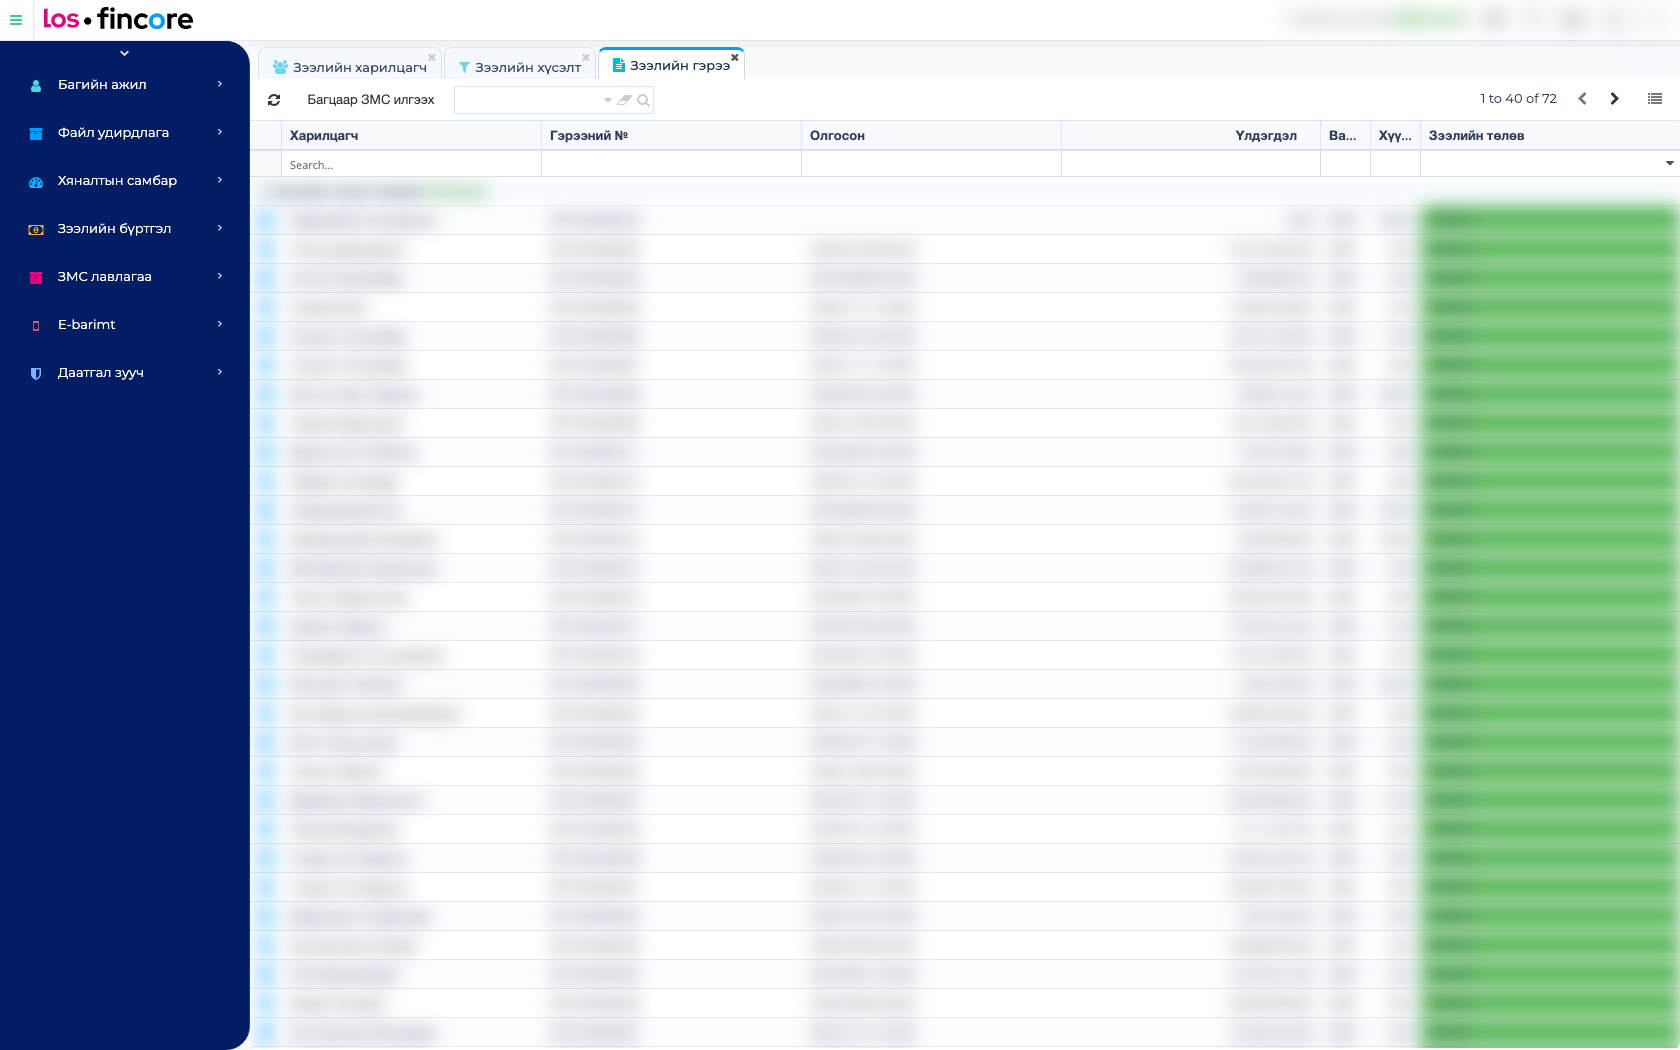
Task: Open Багийн ажил menu item
Action: pyautogui.click(x=125, y=85)
